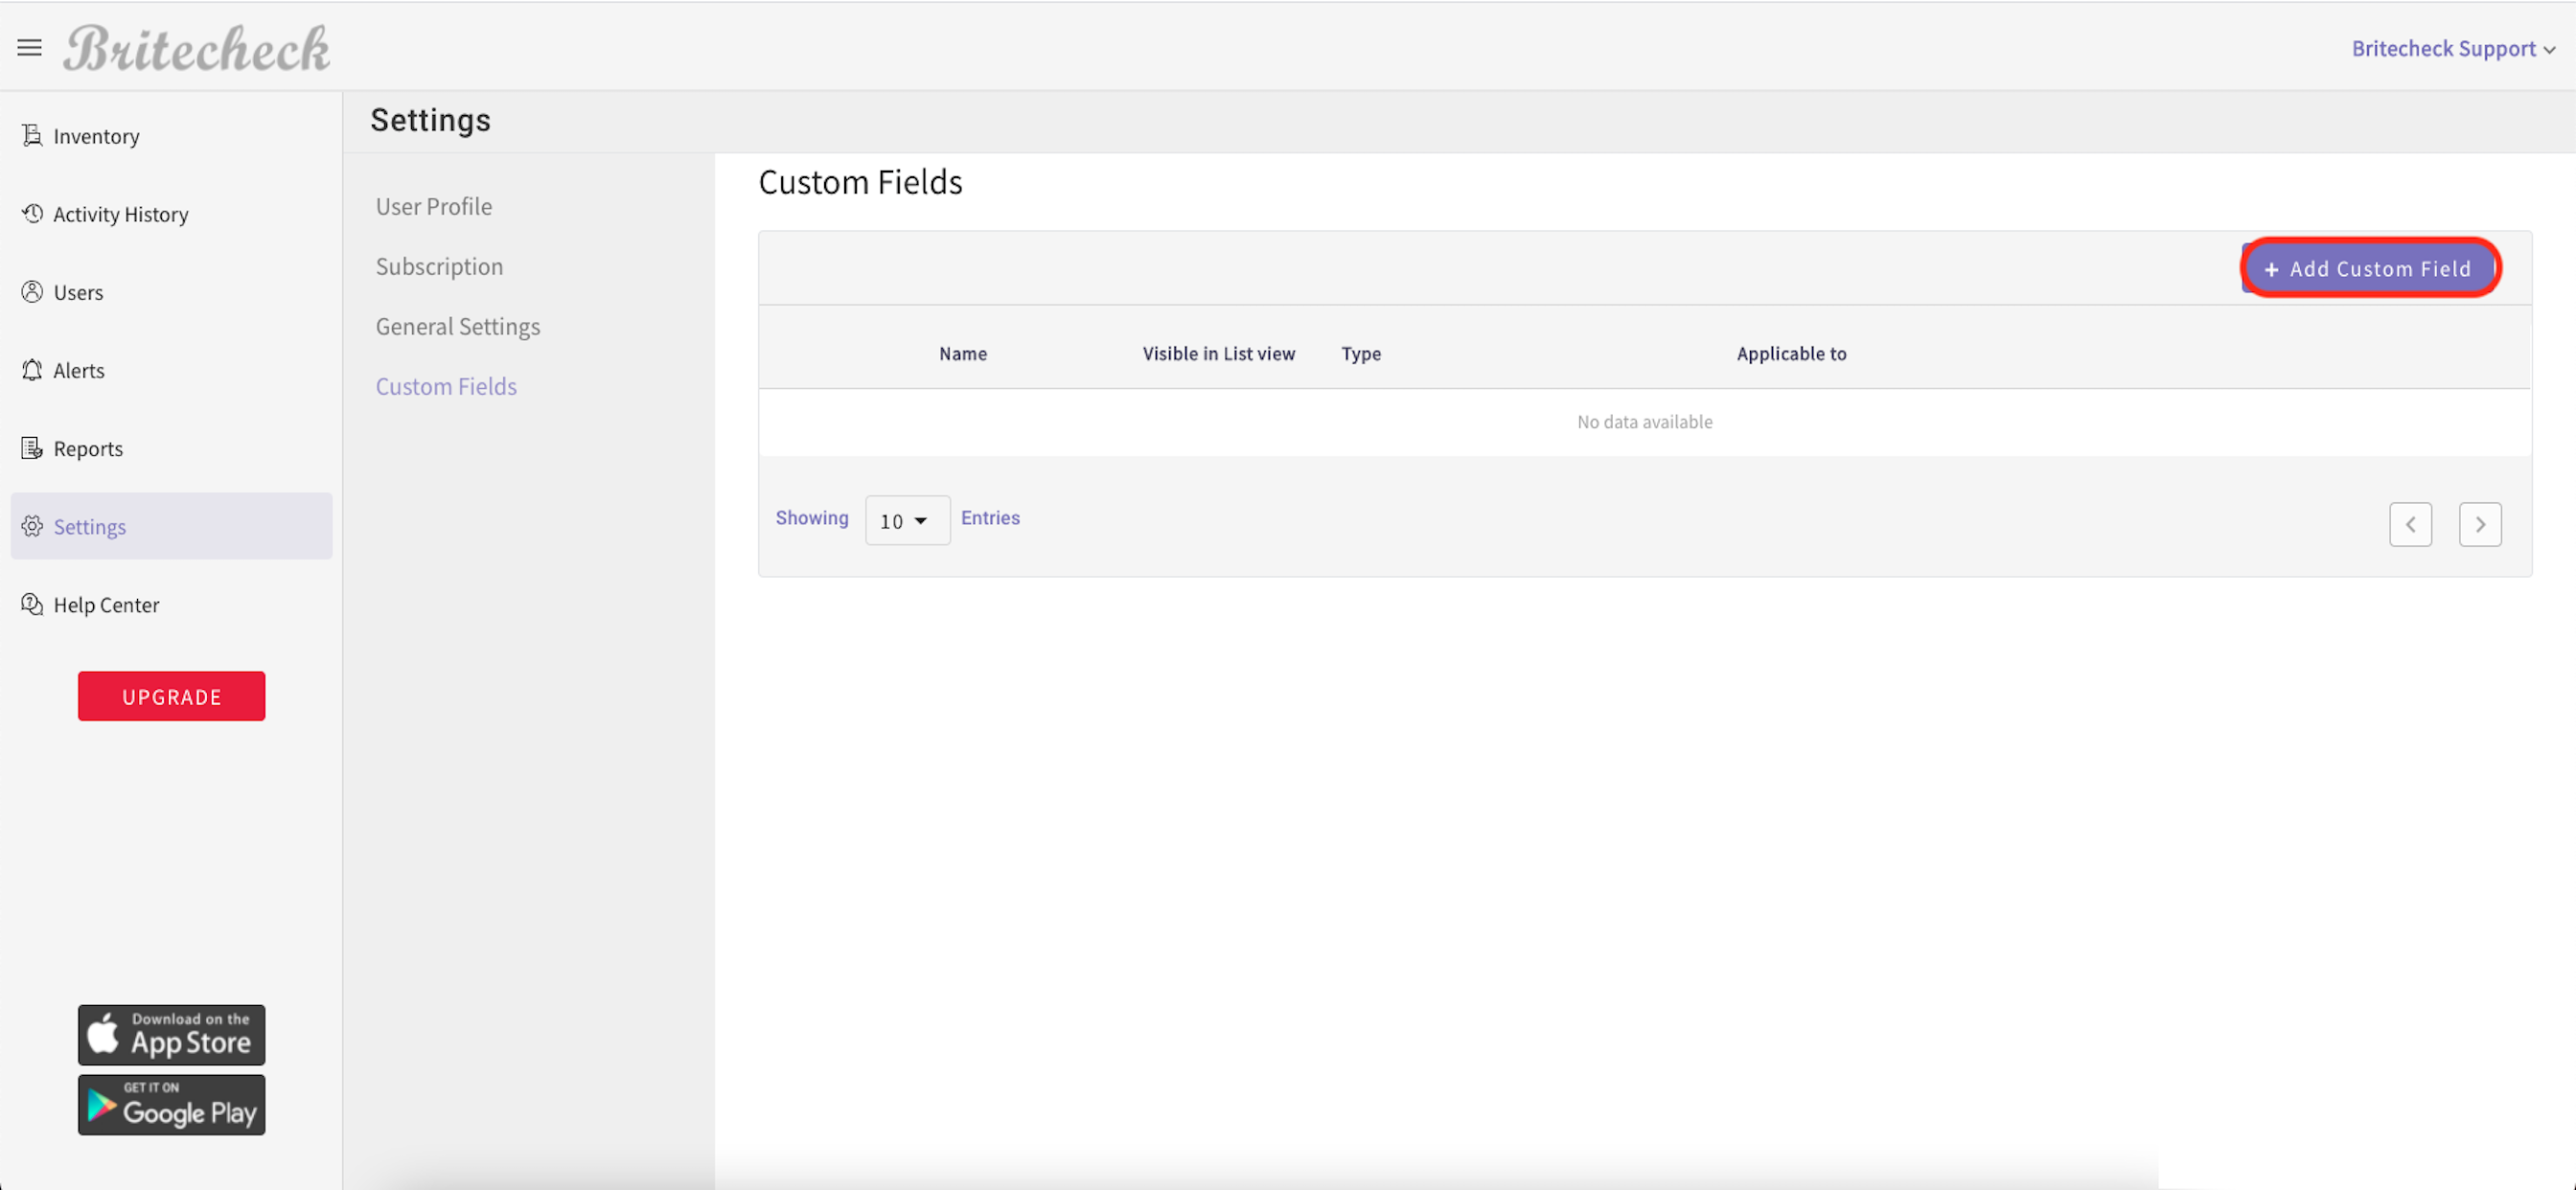
Task: Click the Add Custom Field button
Action: [x=2369, y=268]
